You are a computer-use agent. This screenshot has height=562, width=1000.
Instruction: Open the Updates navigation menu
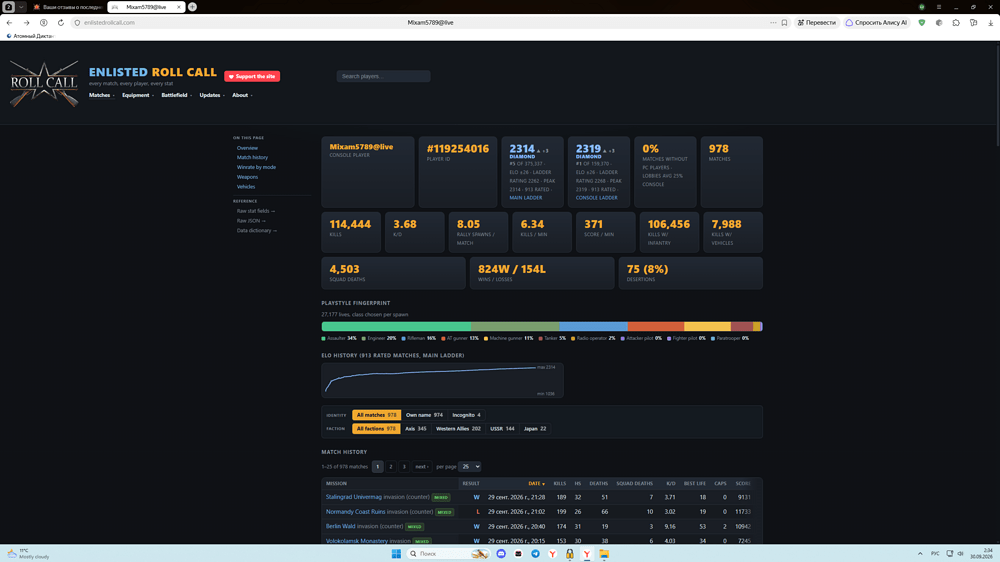click(x=212, y=95)
